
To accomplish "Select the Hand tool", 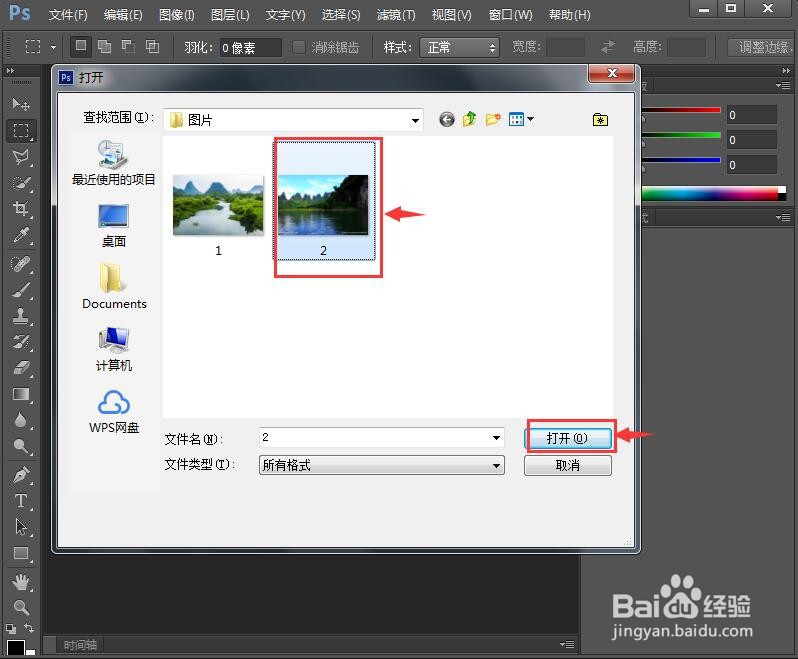I will [21, 582].
